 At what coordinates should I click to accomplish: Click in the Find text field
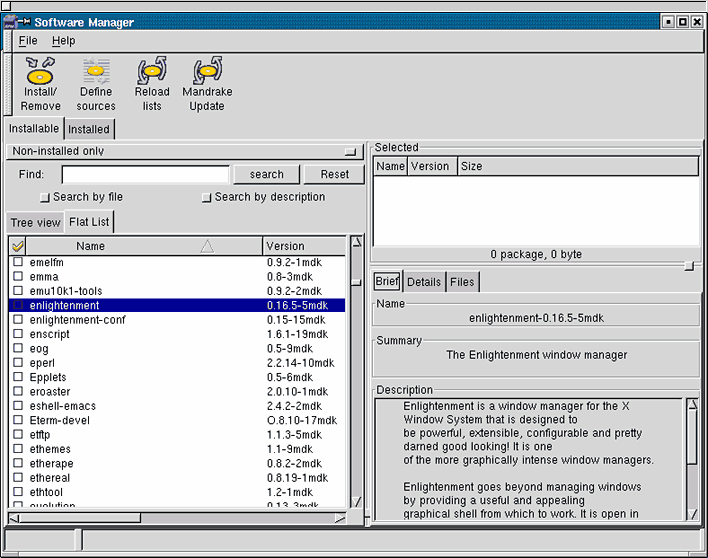[x=145, y=175]
